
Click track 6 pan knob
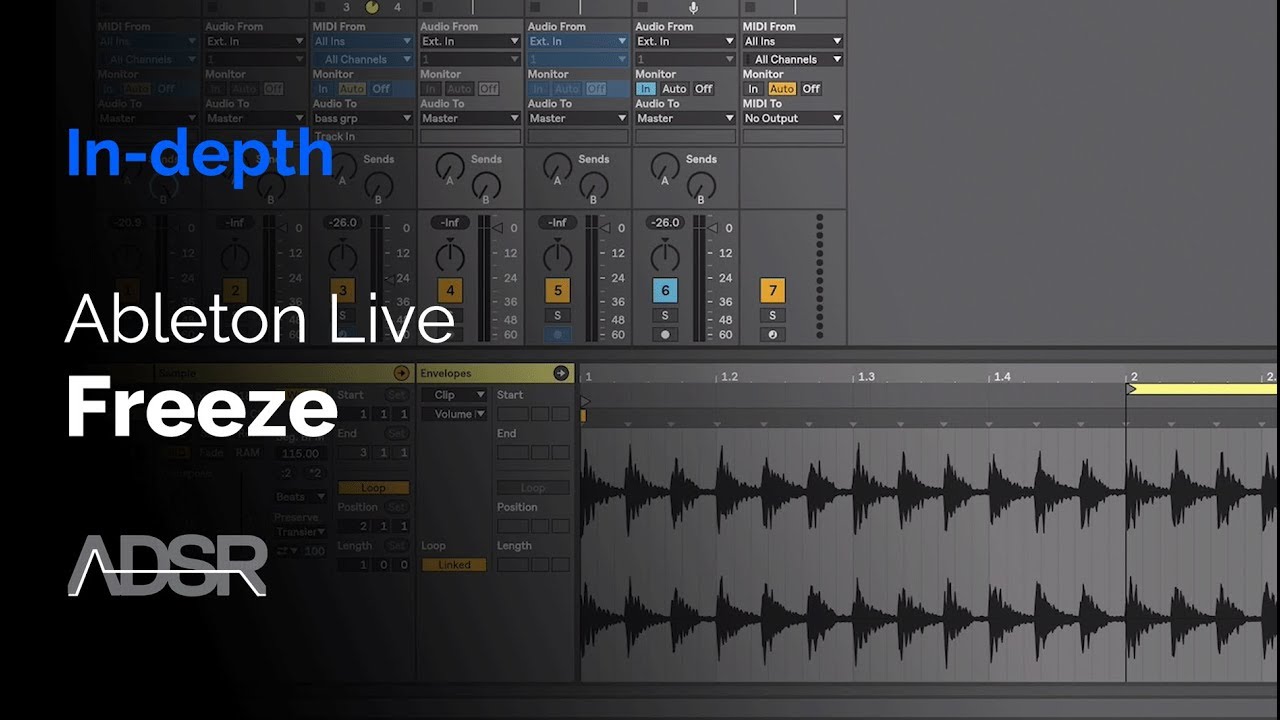click(x=665, y=256)
